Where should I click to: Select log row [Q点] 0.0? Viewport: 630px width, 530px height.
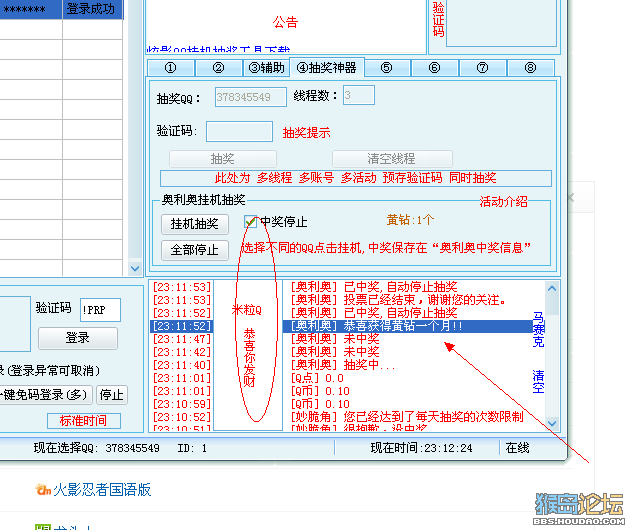pyautogui.click(x=317, y=378)
